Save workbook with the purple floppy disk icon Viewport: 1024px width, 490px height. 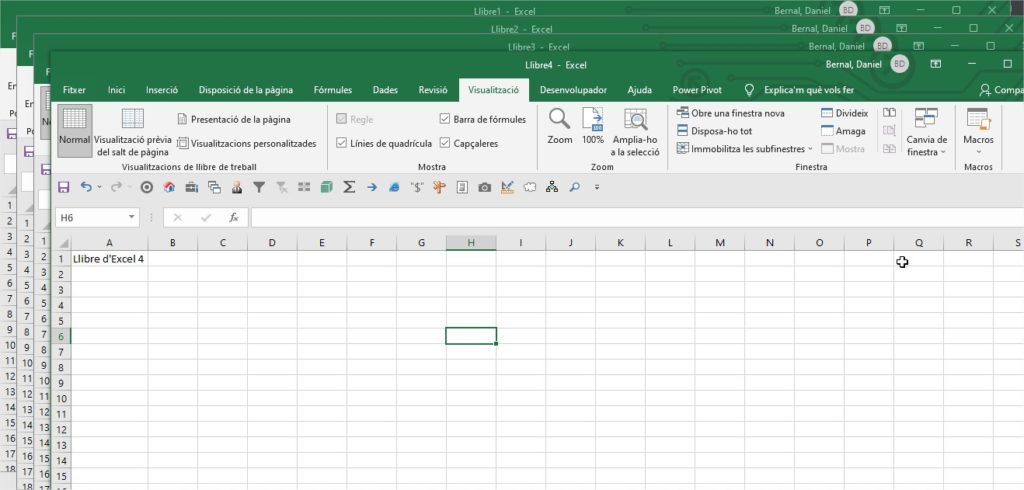pos(64,188)
